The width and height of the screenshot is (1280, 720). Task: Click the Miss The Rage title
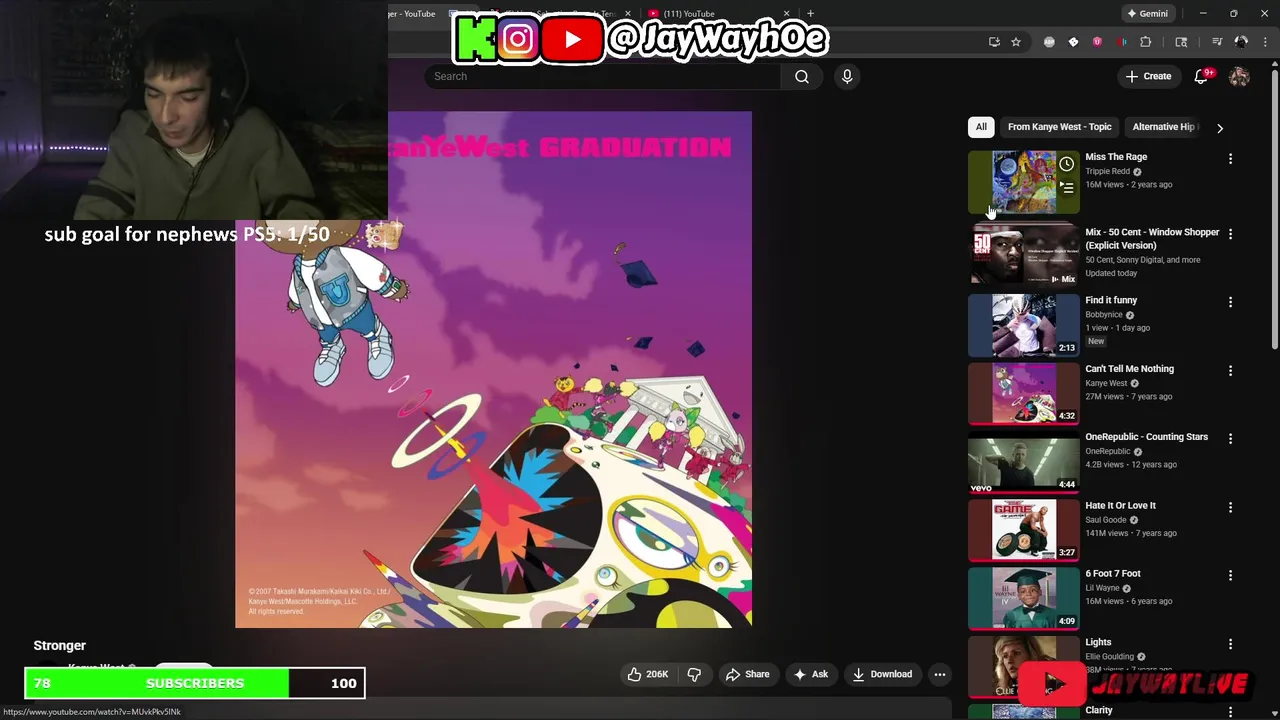1116,157
